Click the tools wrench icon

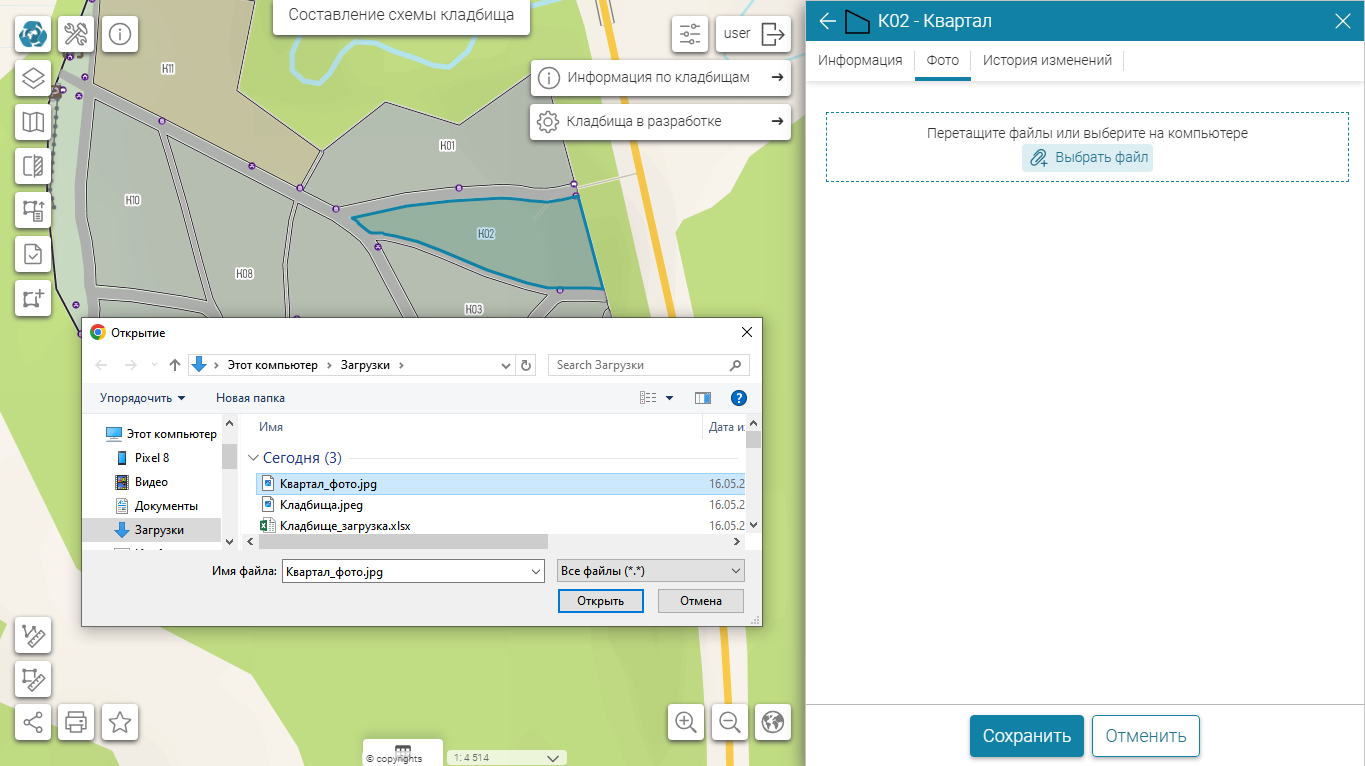(x=76, y=34)
